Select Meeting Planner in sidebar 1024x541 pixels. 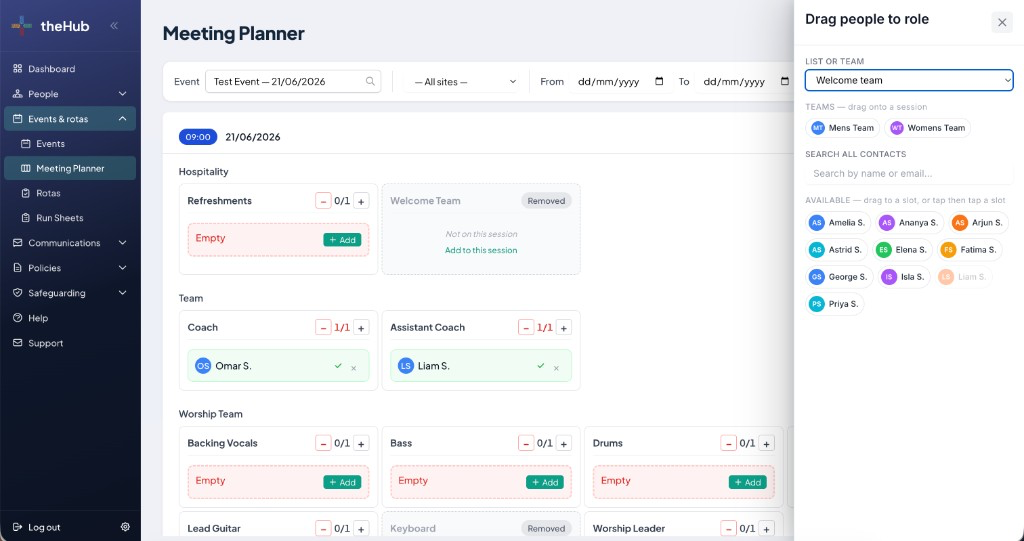[70, 169]
